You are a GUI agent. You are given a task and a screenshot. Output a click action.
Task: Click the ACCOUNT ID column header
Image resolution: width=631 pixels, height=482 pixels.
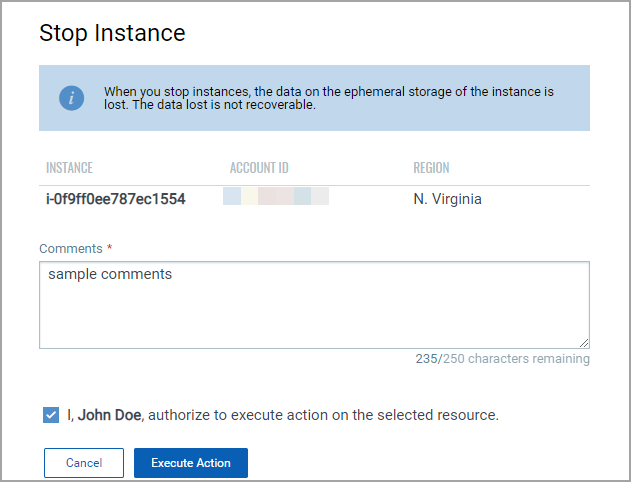259,168
